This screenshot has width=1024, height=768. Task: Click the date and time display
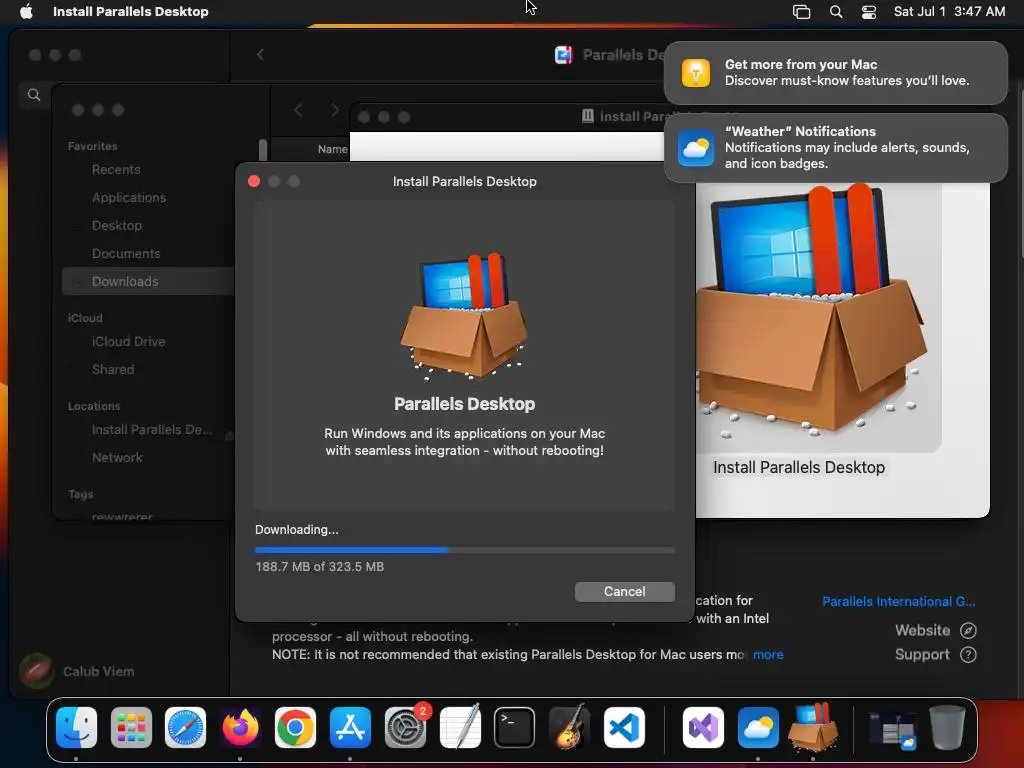point(949,11)
